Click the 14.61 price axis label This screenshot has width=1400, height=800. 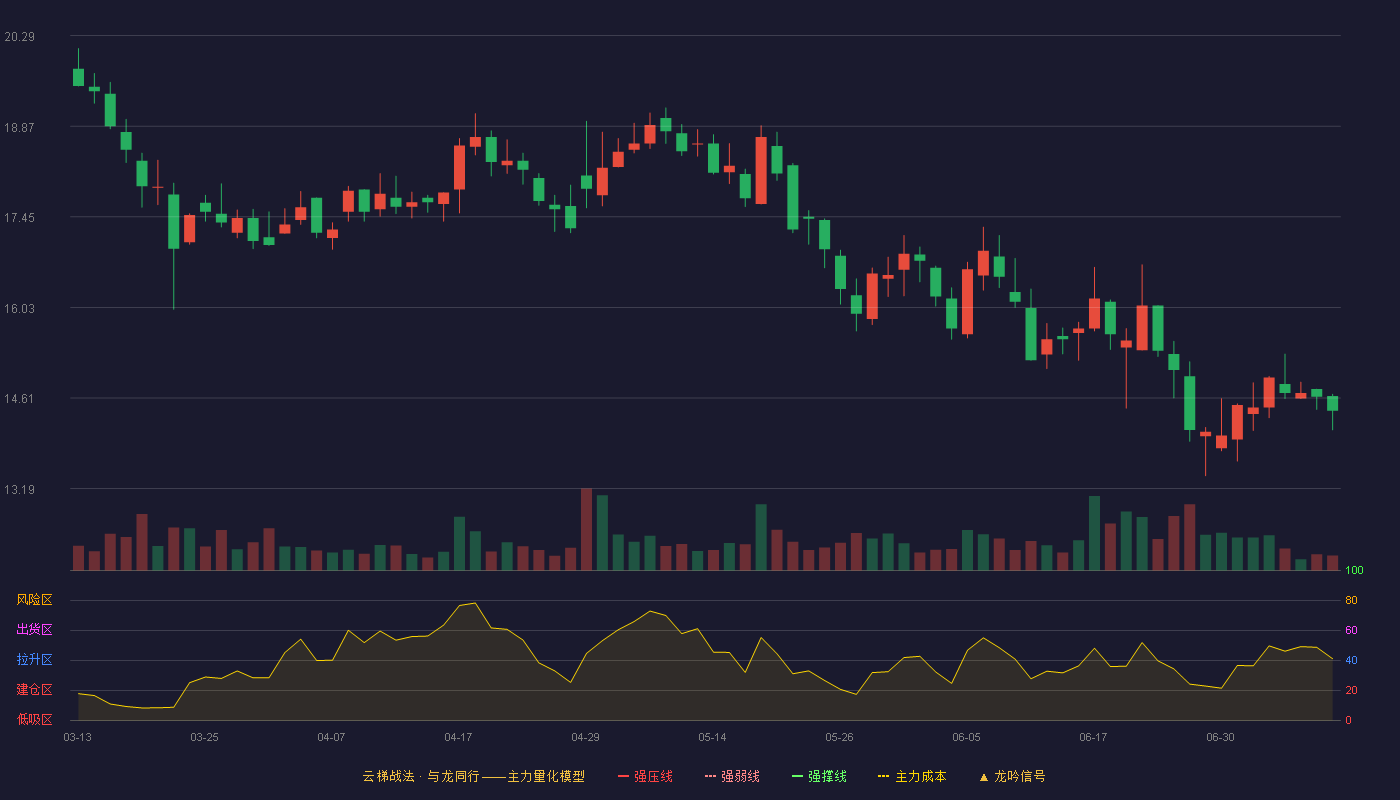point(19,399)
